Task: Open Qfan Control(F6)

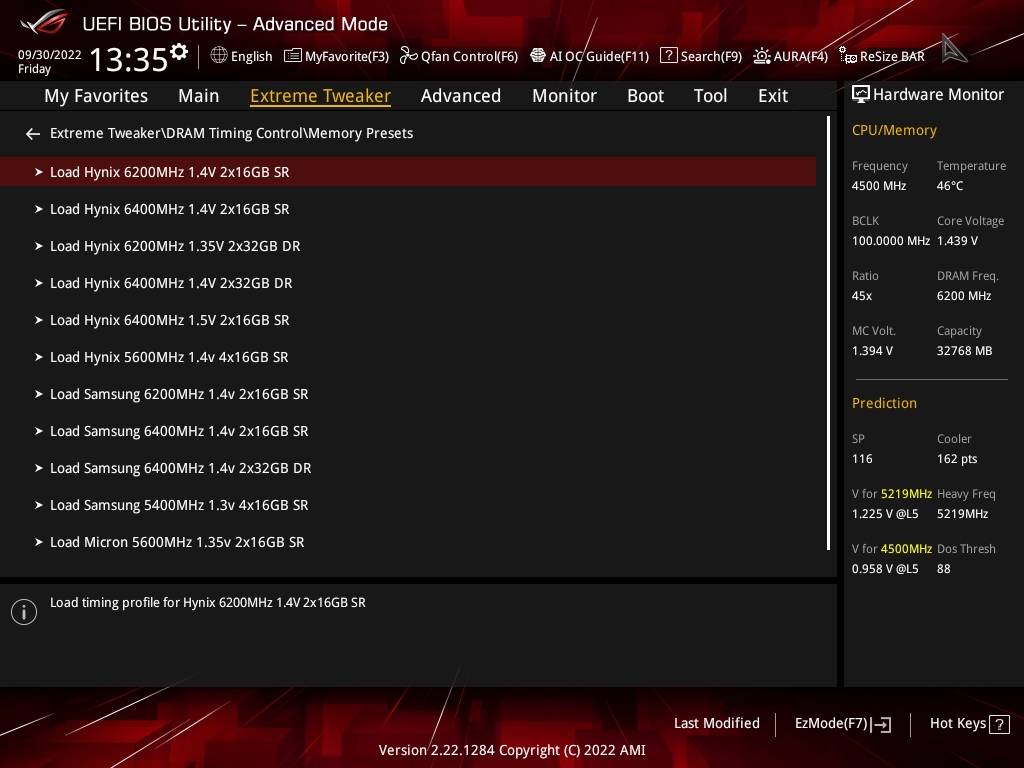Action: pos(459,56)
